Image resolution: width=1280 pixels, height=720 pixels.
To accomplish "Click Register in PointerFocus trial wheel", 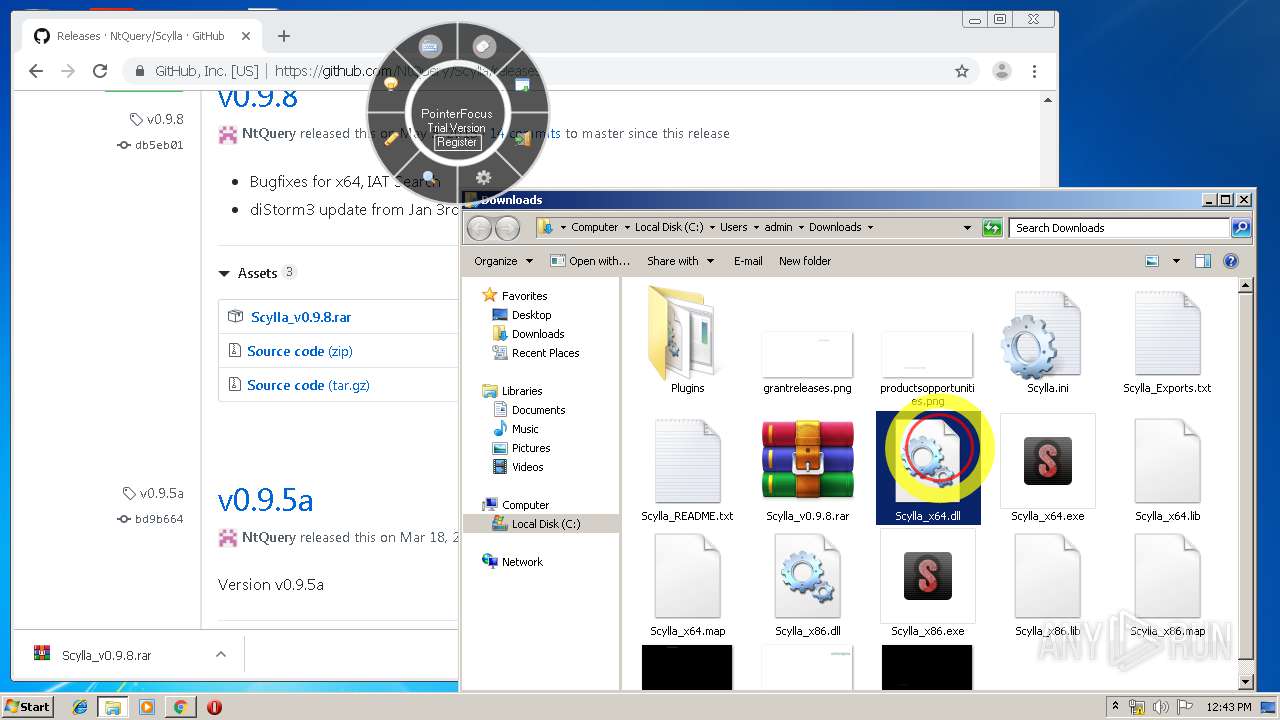I will tap(457, 142).
